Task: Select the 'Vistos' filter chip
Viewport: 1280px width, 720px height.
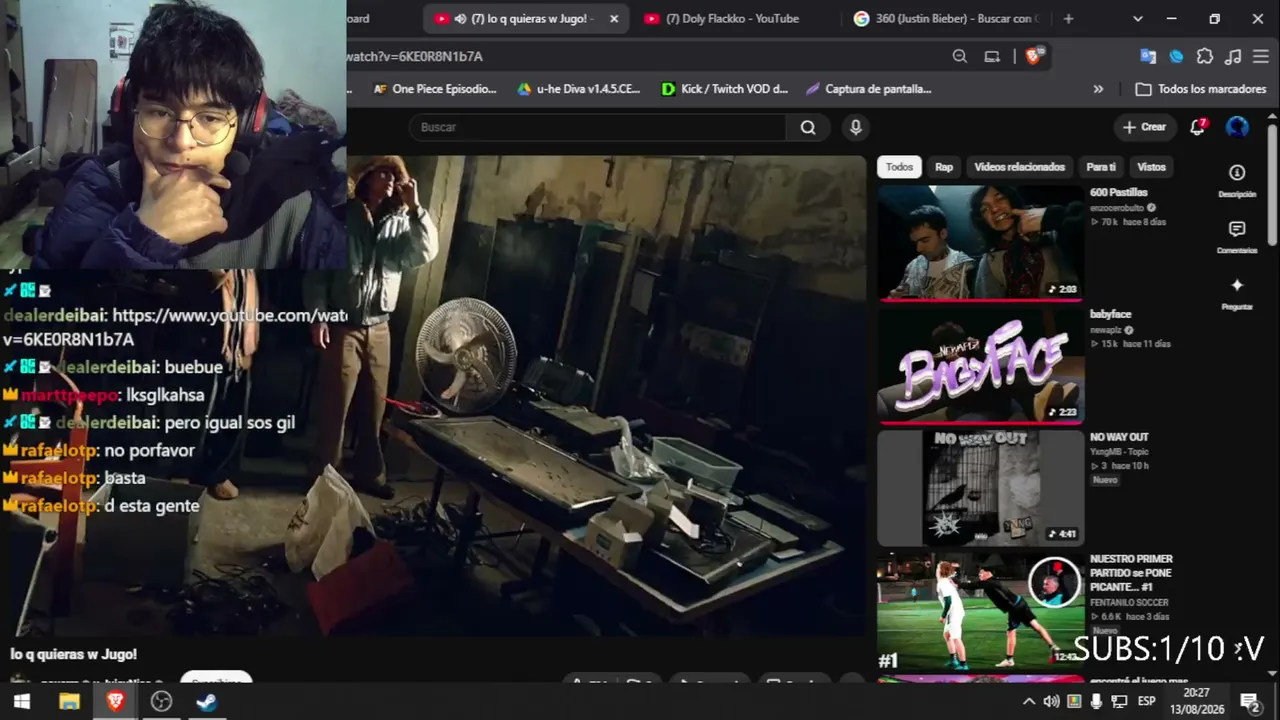Action: 1151,167
